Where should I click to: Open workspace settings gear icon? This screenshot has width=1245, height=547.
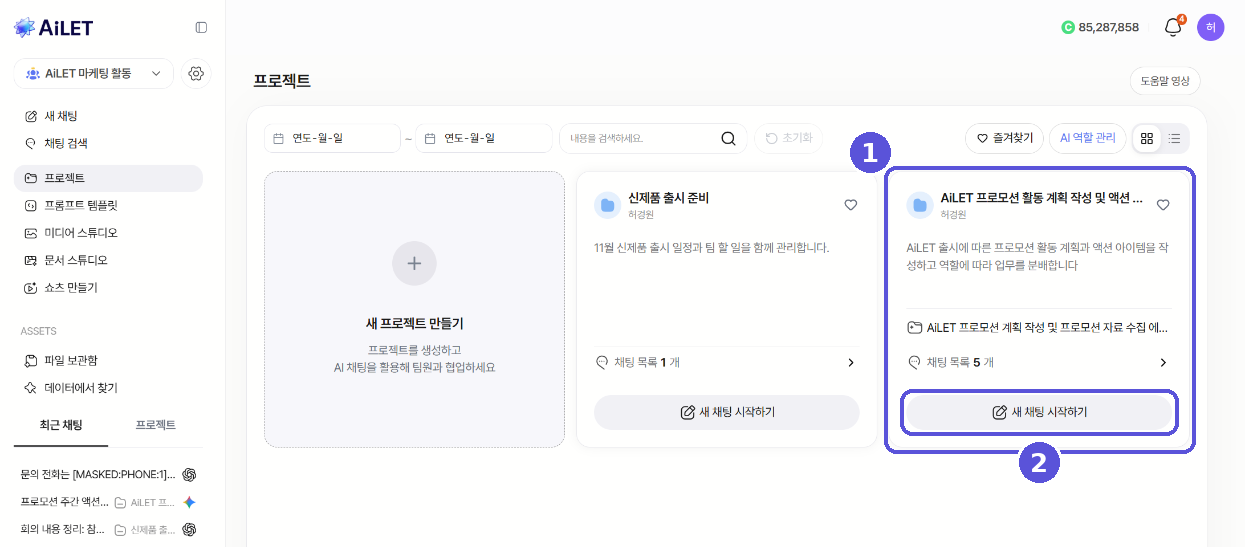click(196, 73)
